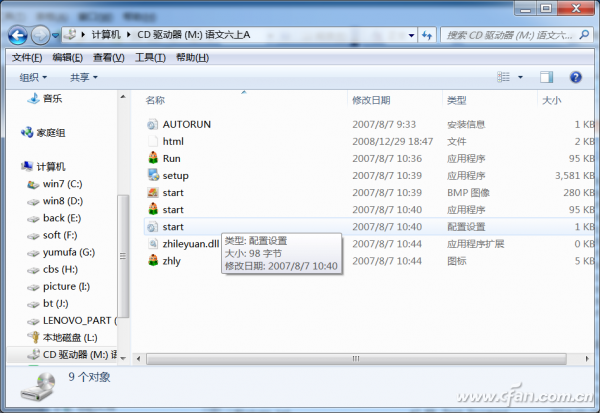Select the html file icon

click(153, 141)
